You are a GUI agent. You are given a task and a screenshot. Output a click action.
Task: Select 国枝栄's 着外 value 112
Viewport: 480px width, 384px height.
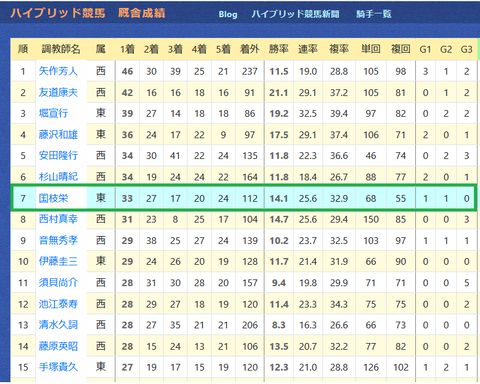(250, 199)
